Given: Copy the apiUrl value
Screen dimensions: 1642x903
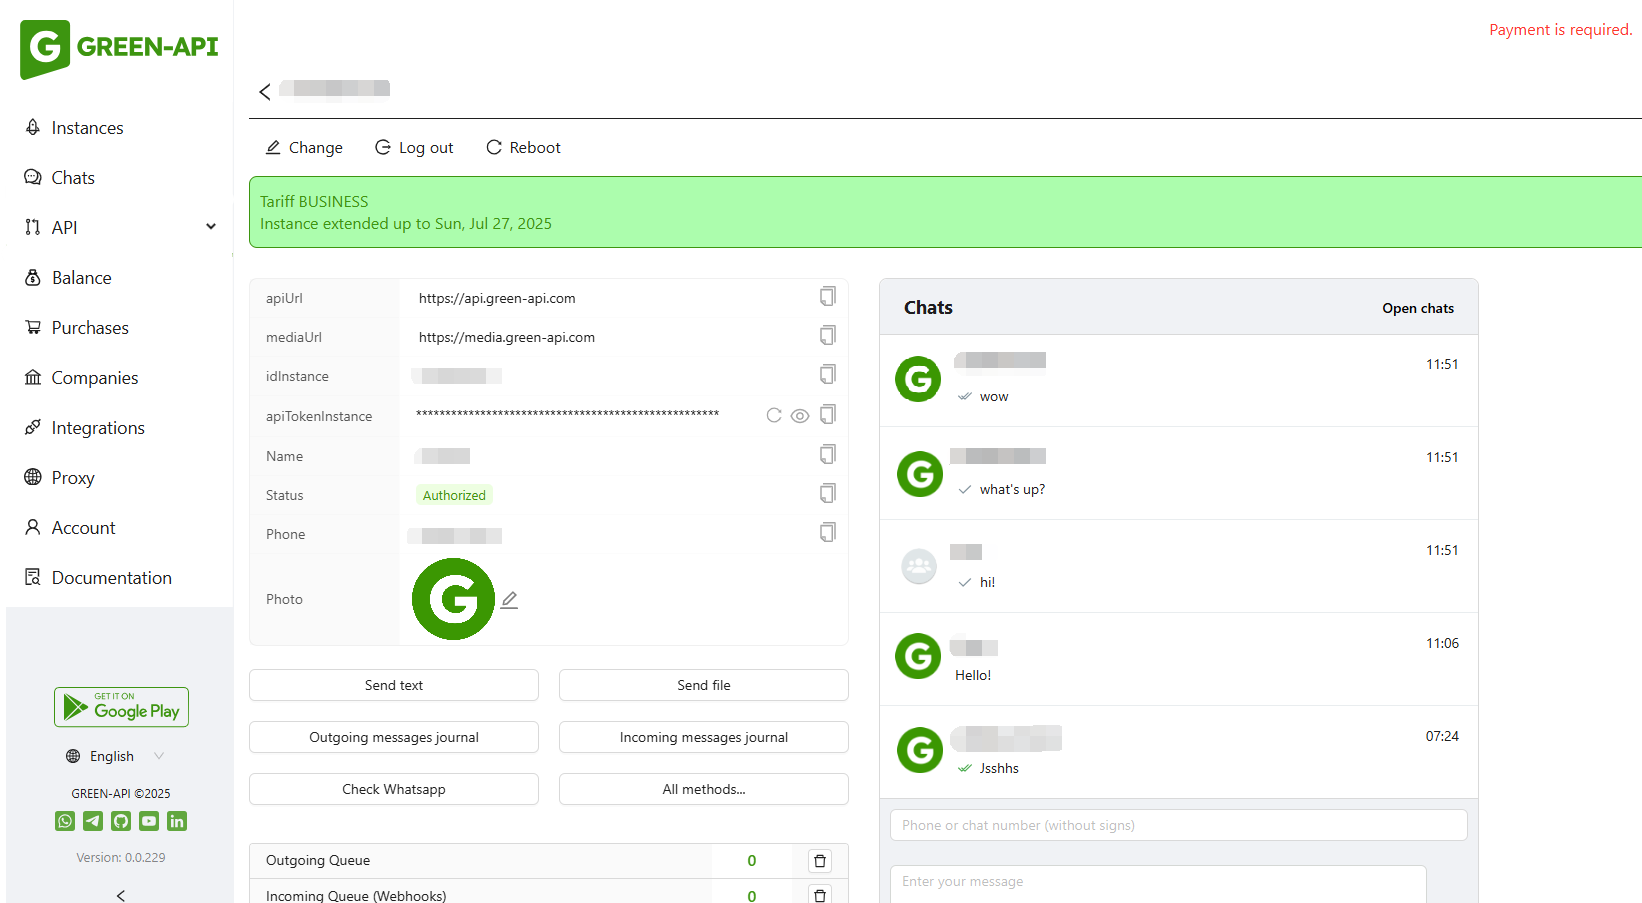Looking at the screenshot, I should click(827, 296).
